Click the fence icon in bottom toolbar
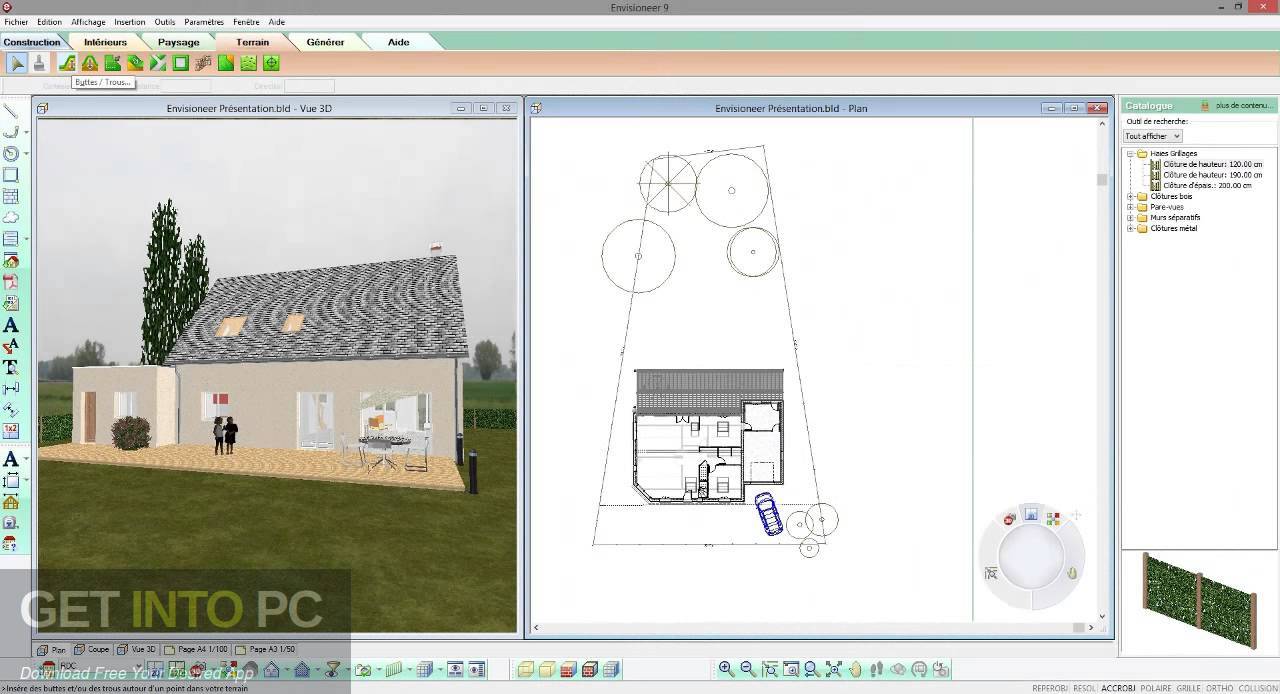This screenshot has height=694, width=1280. coord(394,669)
